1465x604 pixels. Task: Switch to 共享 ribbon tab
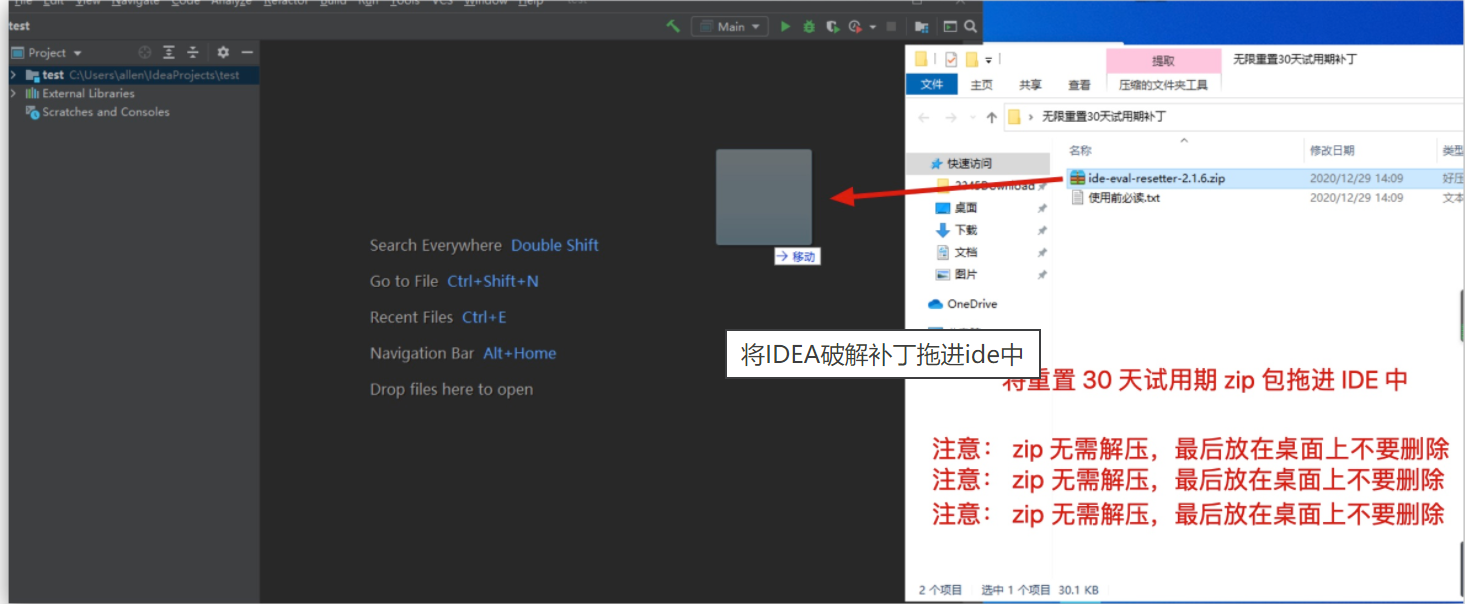[1030, 85]
